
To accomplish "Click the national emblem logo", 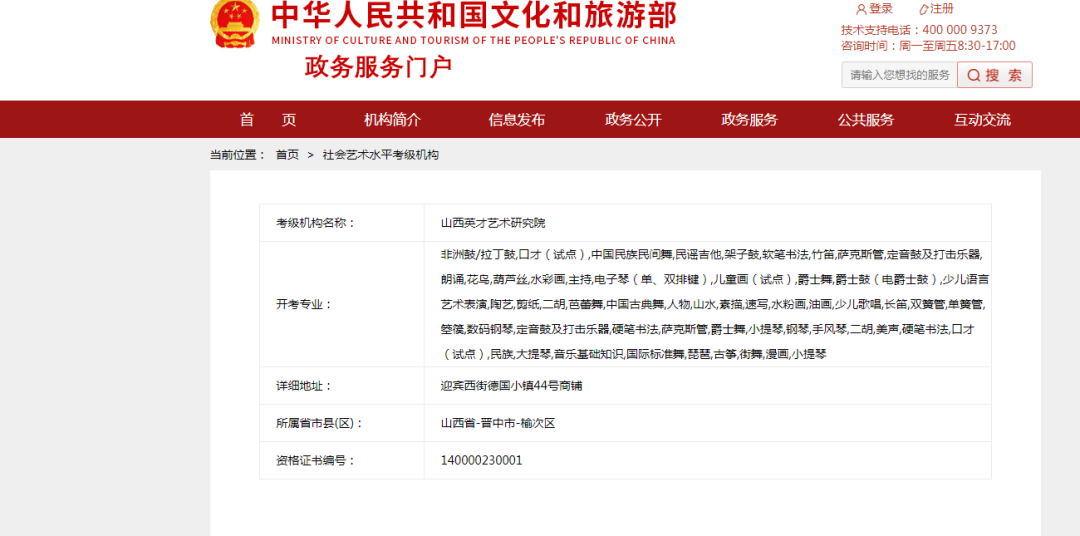I will (x=235, y=24).
